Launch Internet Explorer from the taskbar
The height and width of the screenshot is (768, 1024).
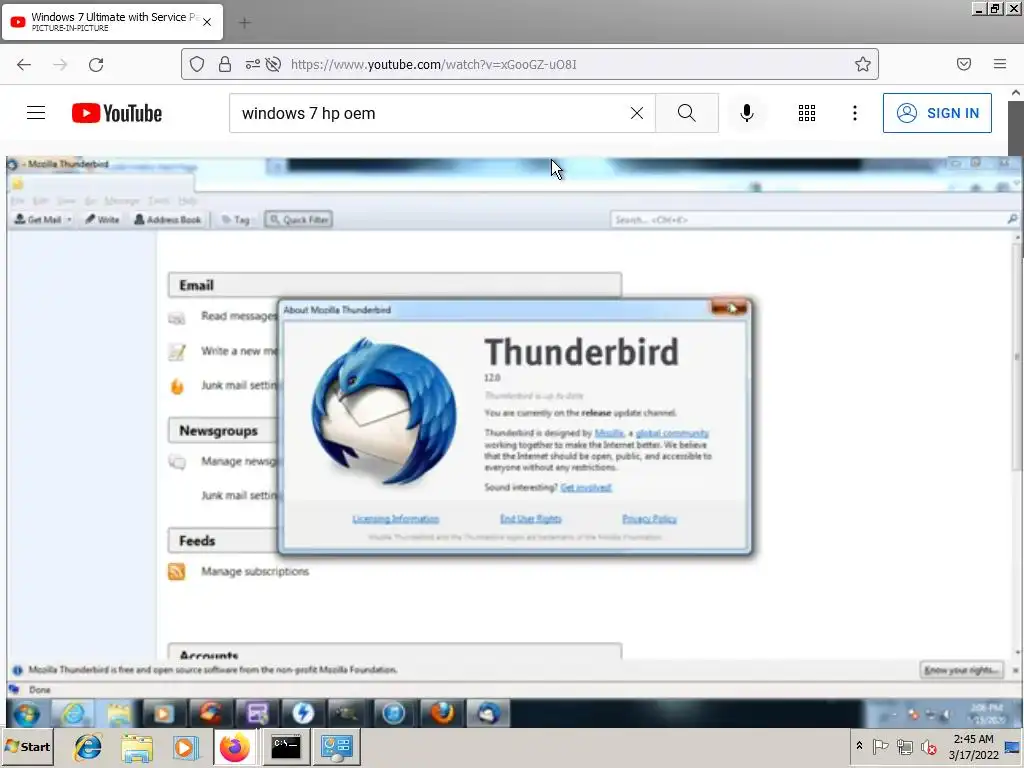click(88, 747)
